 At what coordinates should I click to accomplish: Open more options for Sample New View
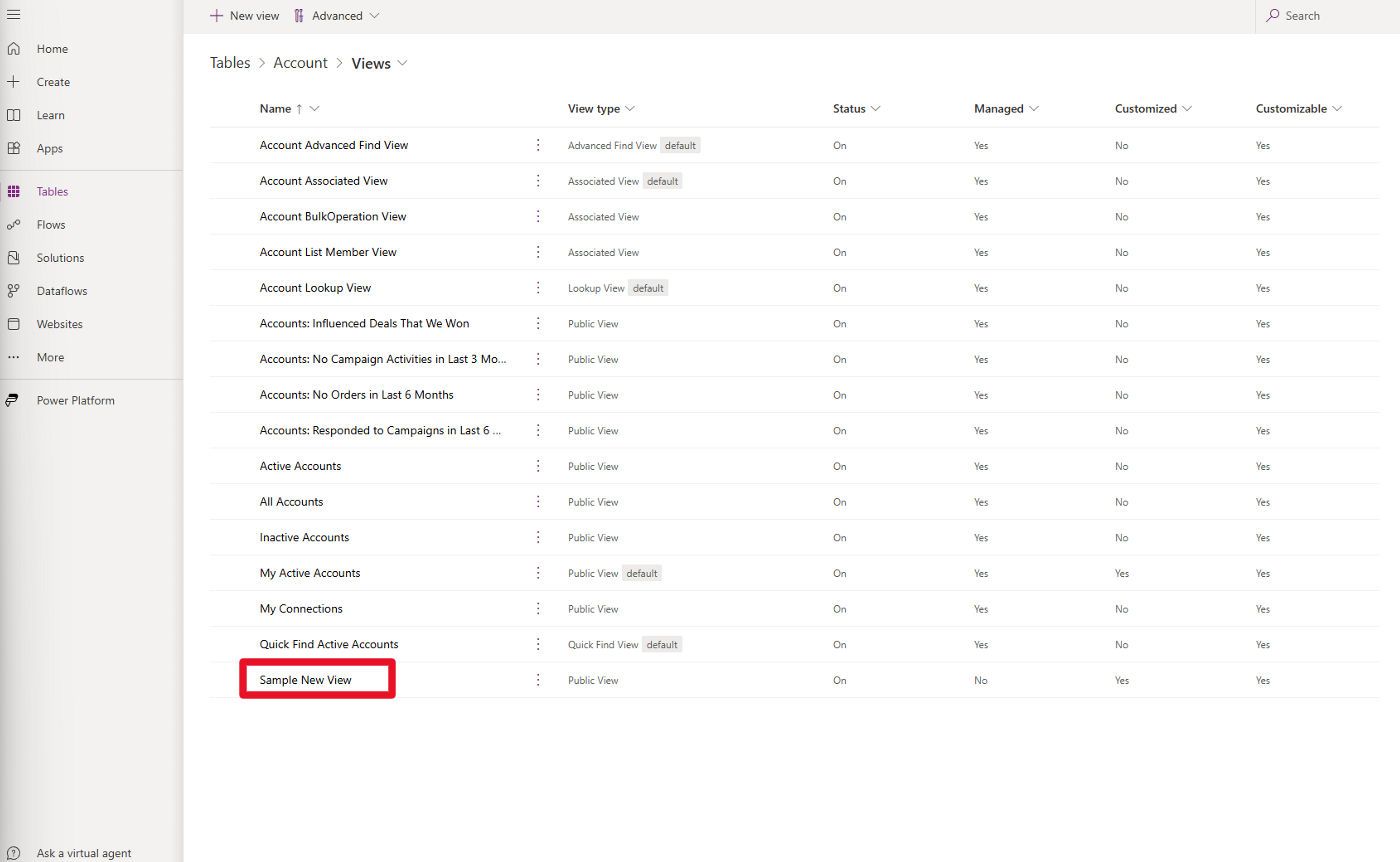[x=538, y=680]
